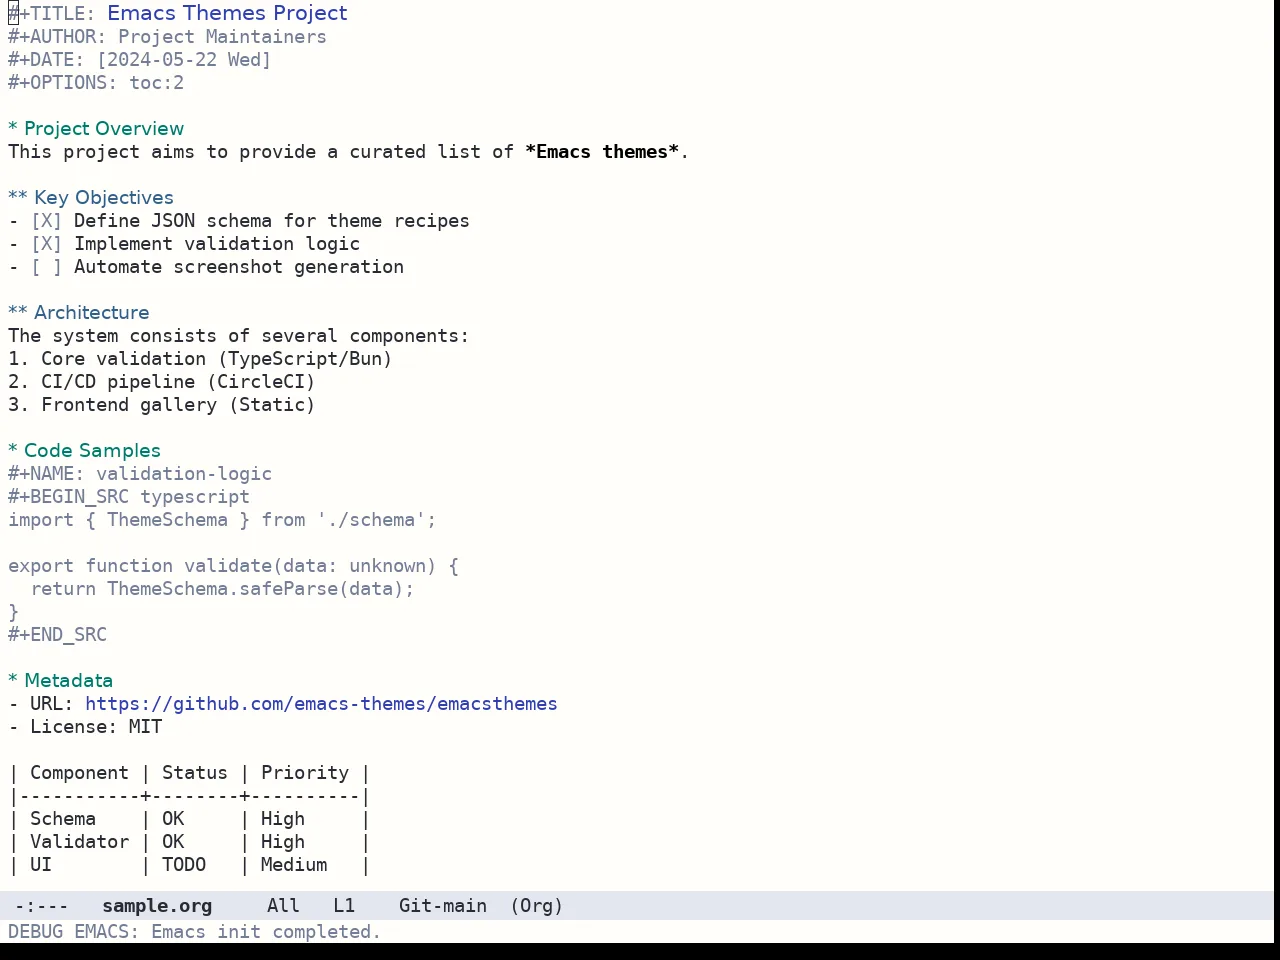Collapse the Project Overview heading
Image resolution: width=1280 pixels, height=960 pixels.
pos(96,129)
